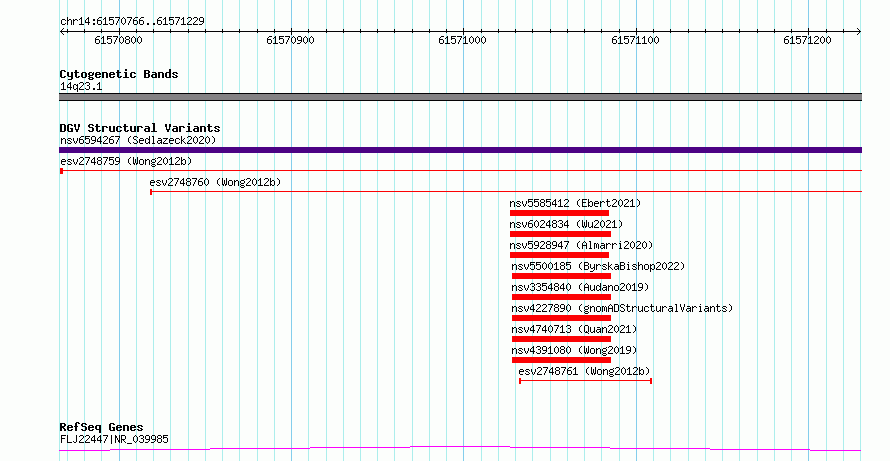Click the 61570800 ruler tick label
This screenshot has height=461, width=890.
[118, 40]
